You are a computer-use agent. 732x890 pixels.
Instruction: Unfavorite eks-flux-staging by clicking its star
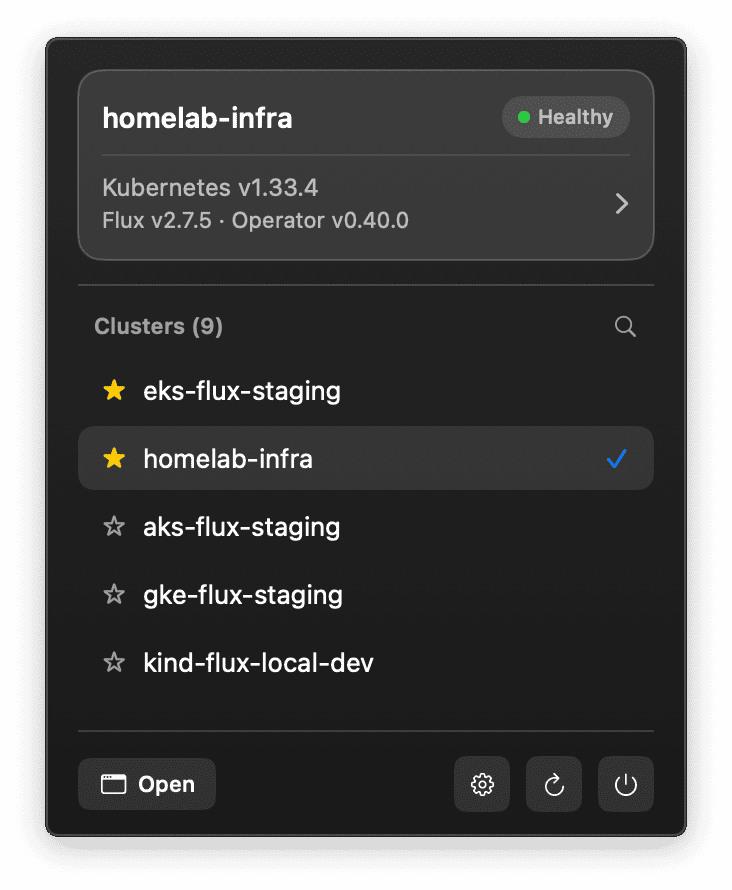coord(113,391)
